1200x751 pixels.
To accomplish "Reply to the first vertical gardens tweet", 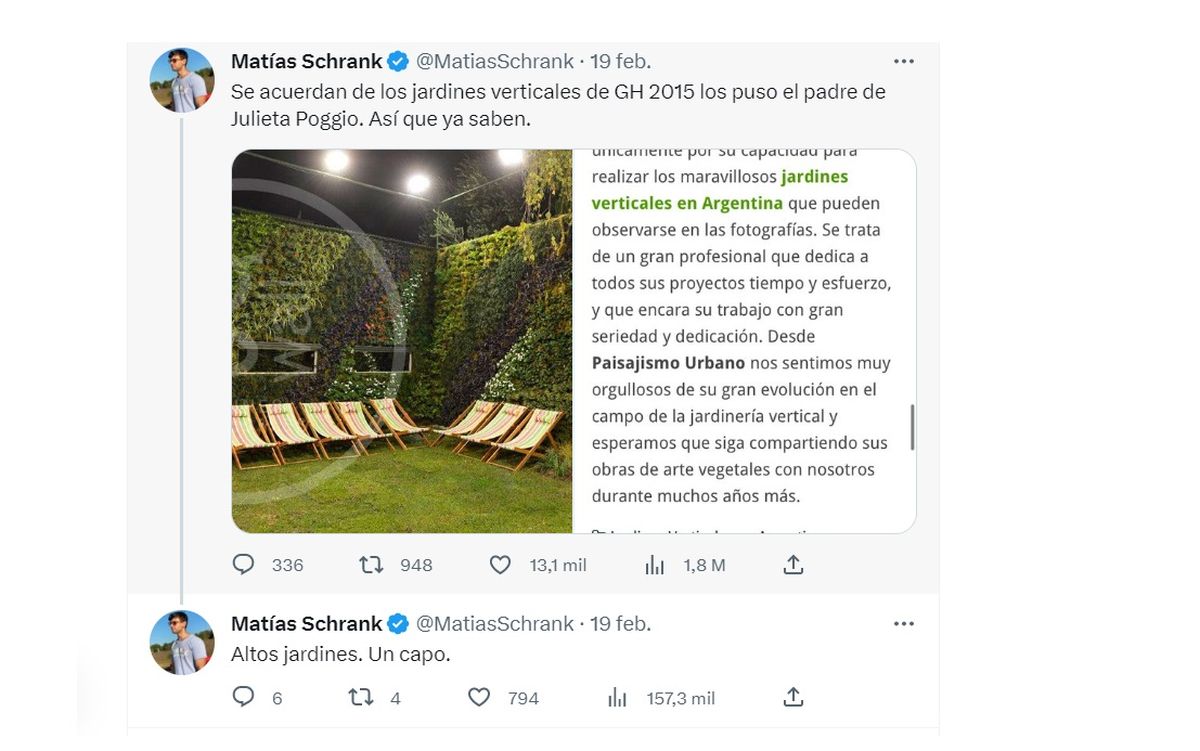I will [243, 565].
